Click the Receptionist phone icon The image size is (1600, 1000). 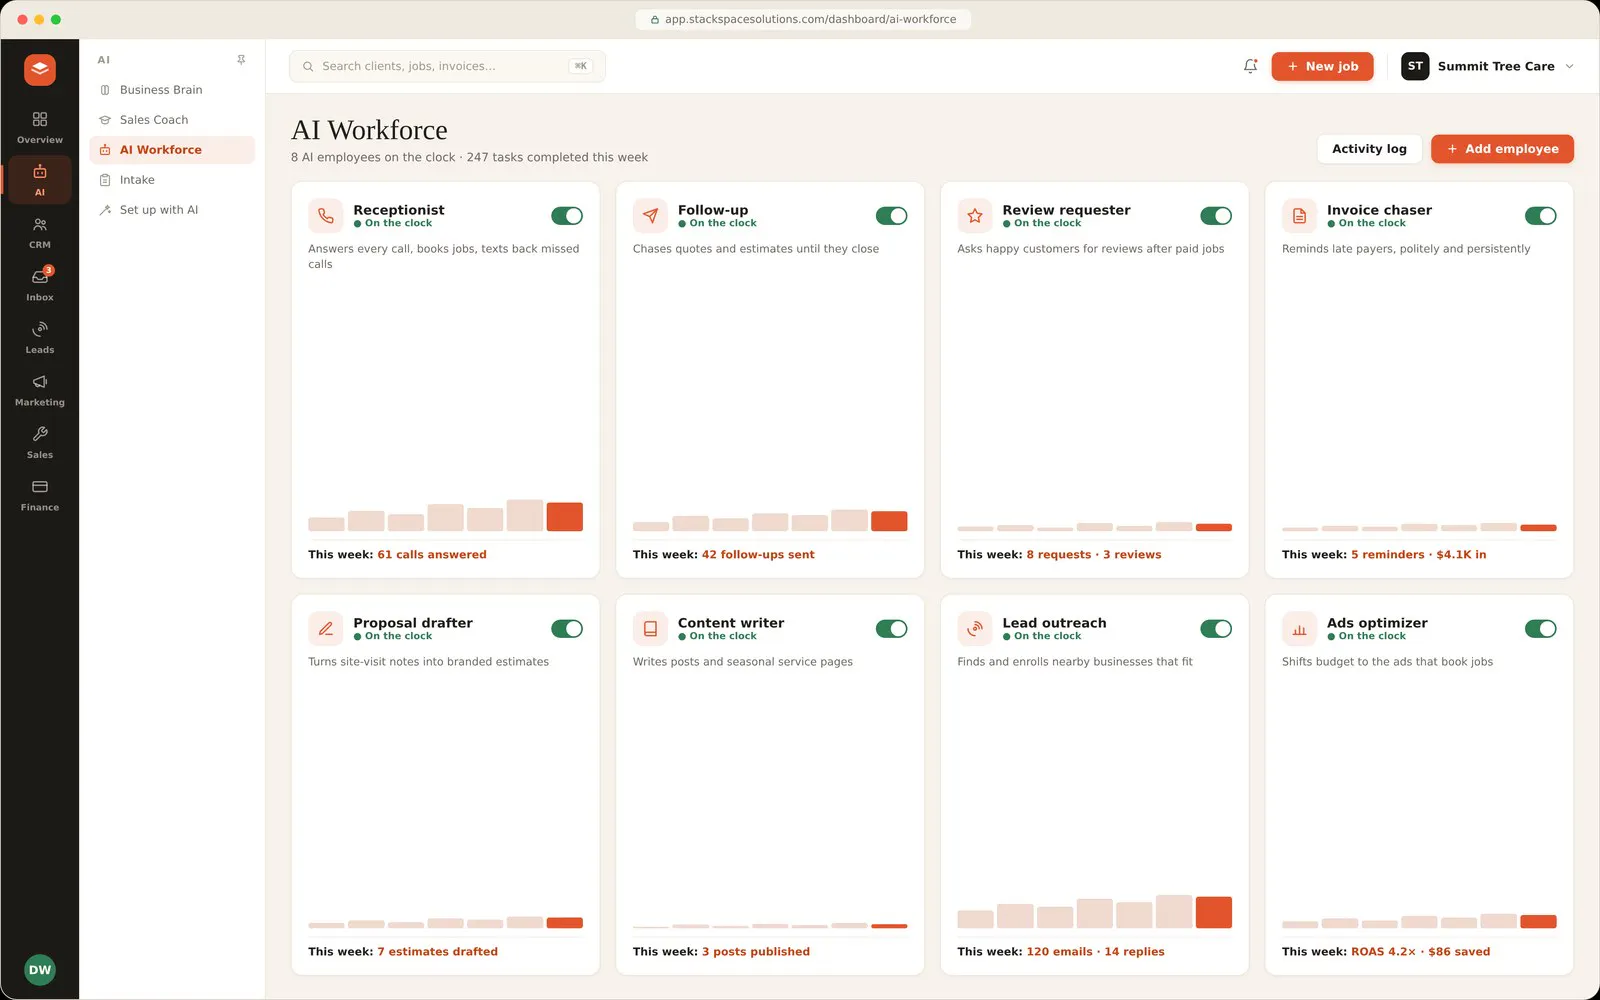[x=326, y=216]
